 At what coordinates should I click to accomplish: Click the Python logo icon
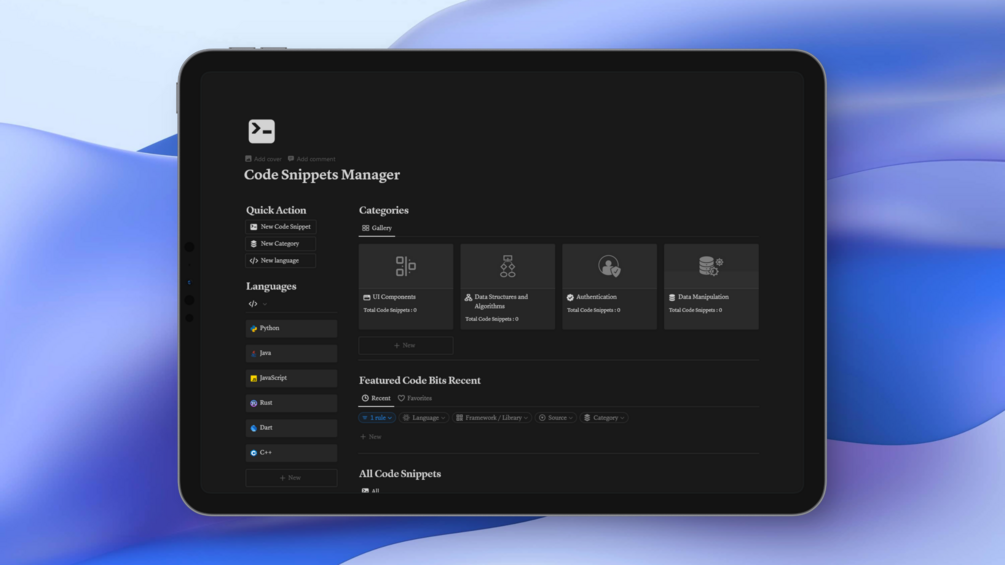254,329
